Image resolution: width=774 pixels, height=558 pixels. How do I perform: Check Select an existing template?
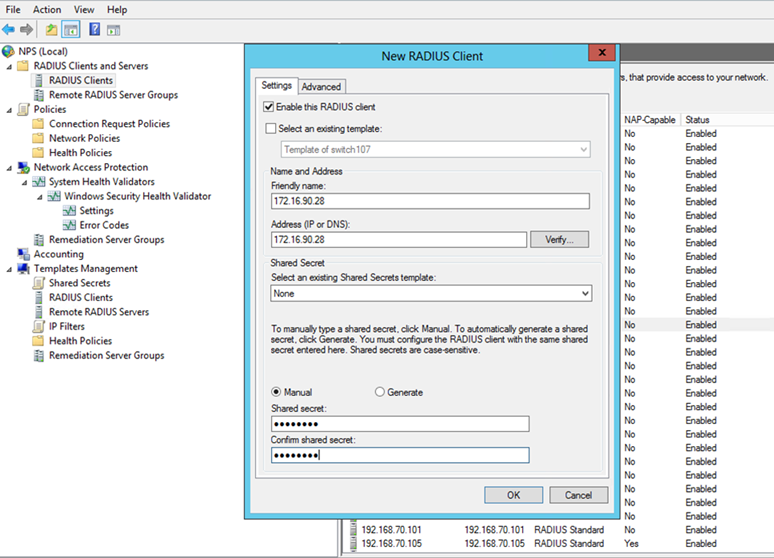(268, 128)
